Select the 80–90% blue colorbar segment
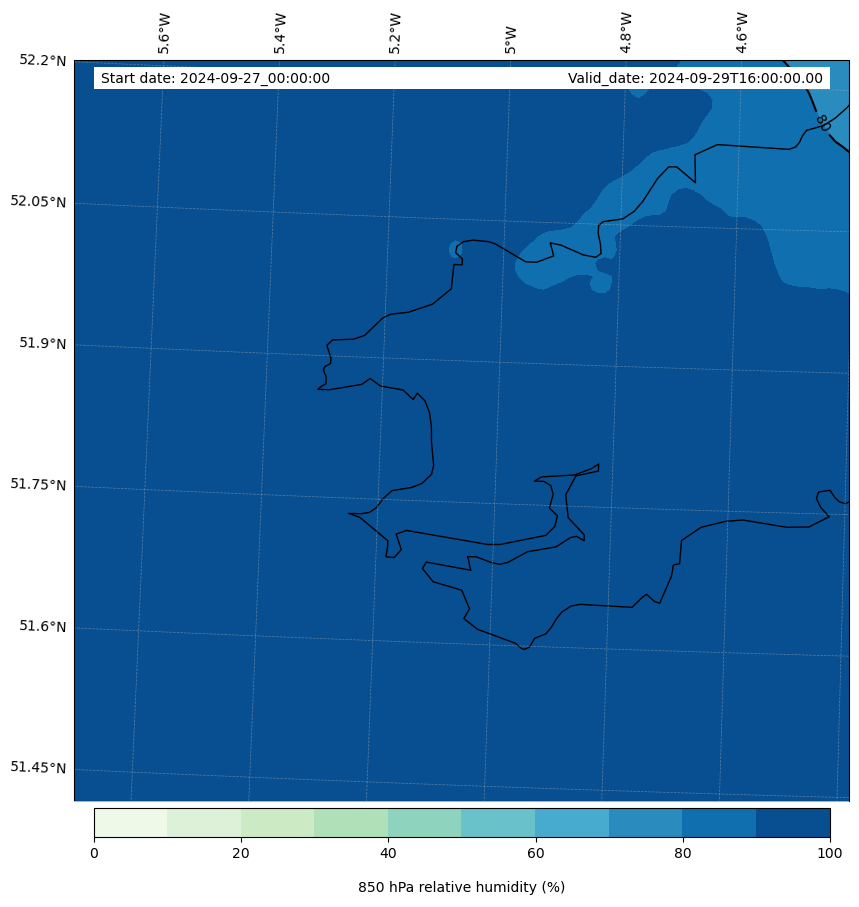Image resolution: width=859 pixels, height=907 pixels. pos(718,822)
